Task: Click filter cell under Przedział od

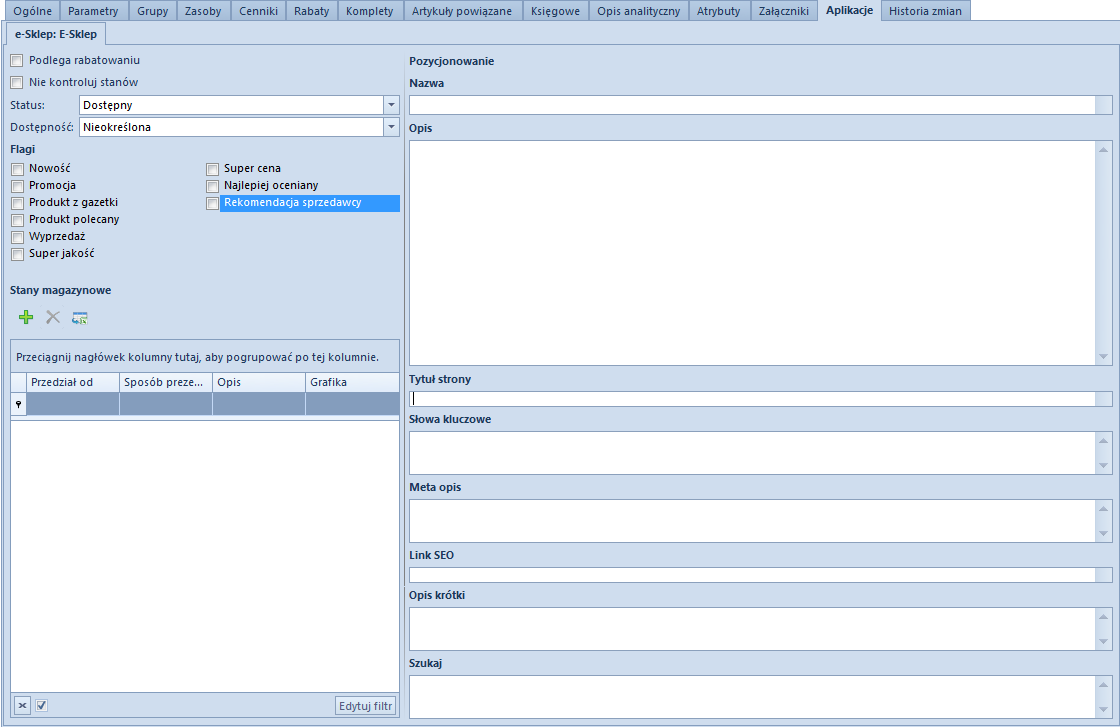Action: coord(73,404)
